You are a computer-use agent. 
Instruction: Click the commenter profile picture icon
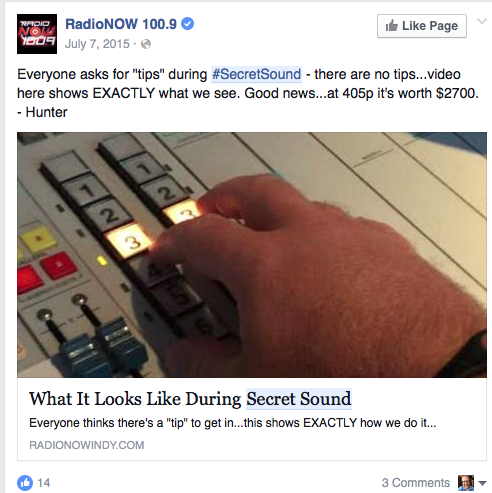pos(466,482)
